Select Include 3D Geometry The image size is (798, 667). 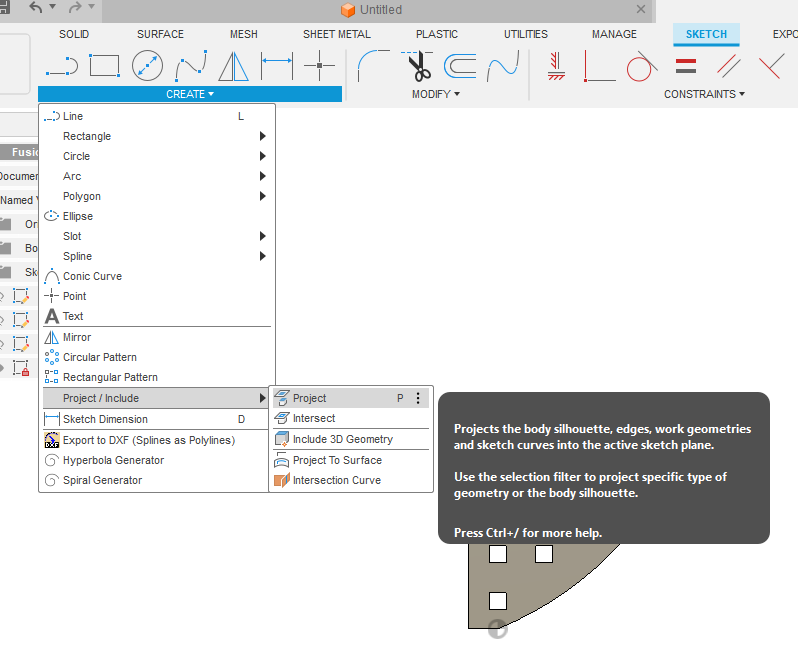tap(351, 439)
